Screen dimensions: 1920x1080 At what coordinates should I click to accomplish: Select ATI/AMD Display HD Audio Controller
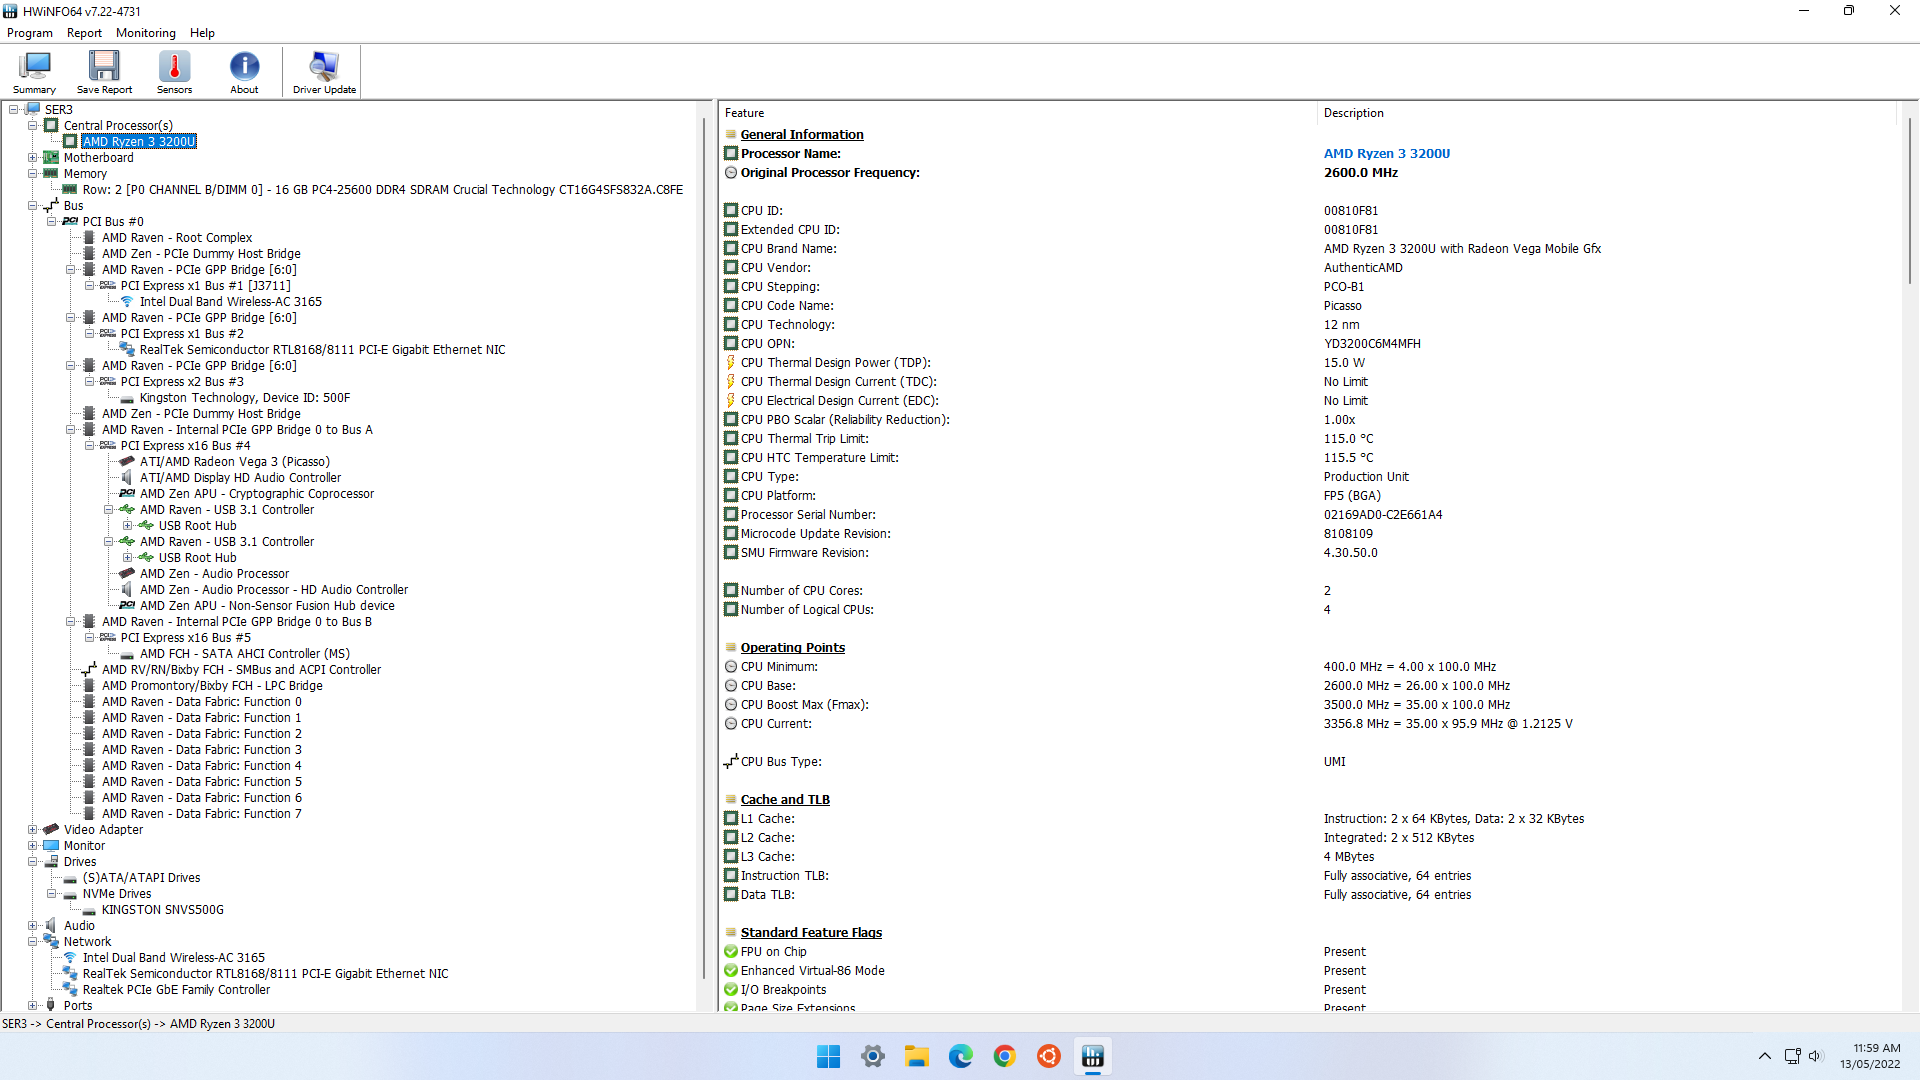(x=240, y=478)
